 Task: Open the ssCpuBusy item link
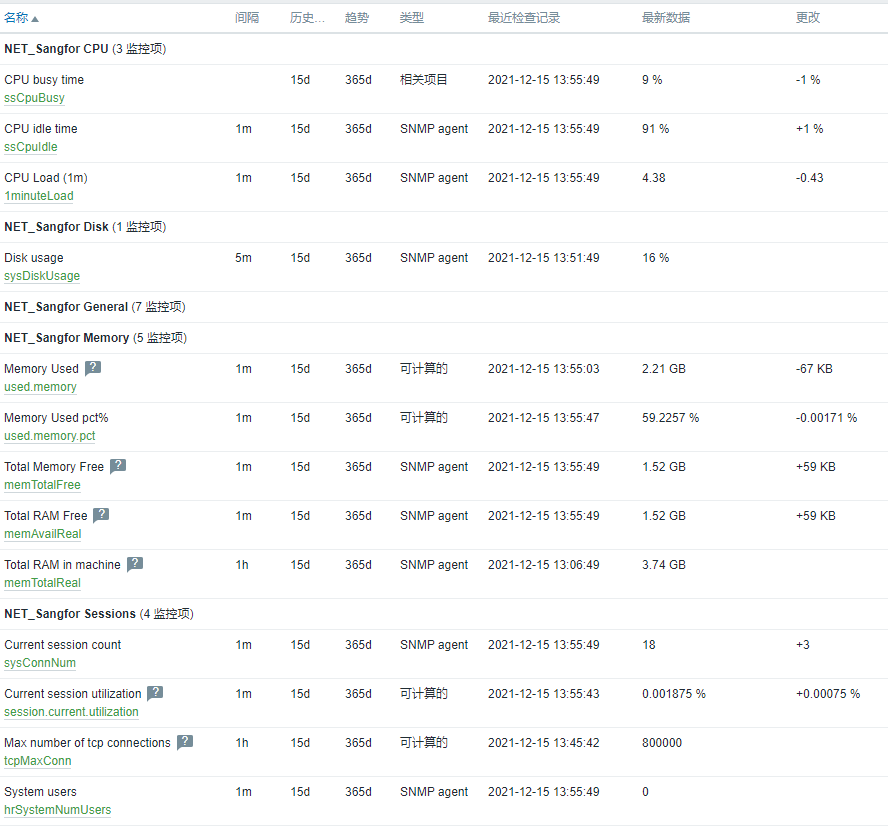coord(35,98)
